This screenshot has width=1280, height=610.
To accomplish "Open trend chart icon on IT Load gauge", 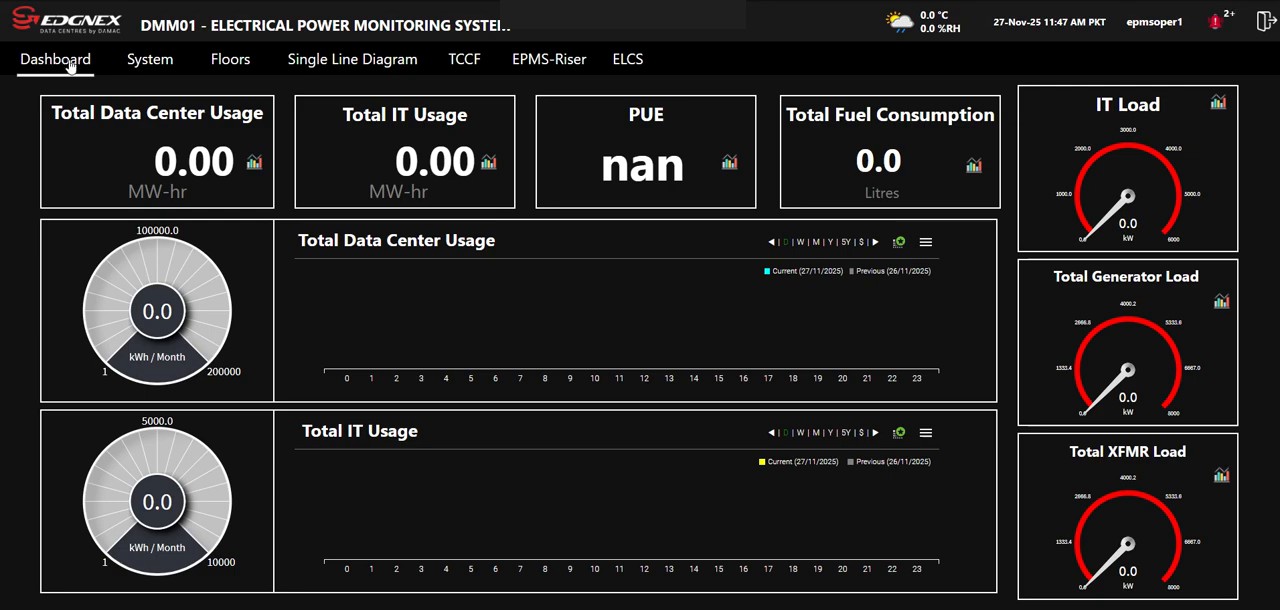I will pyautogui.click(x=1218, y=102).
